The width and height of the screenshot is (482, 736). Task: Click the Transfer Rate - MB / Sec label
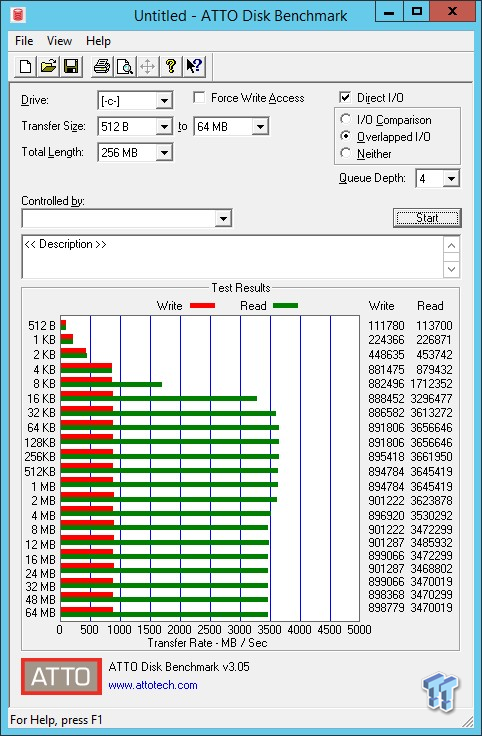pos(207,643)
